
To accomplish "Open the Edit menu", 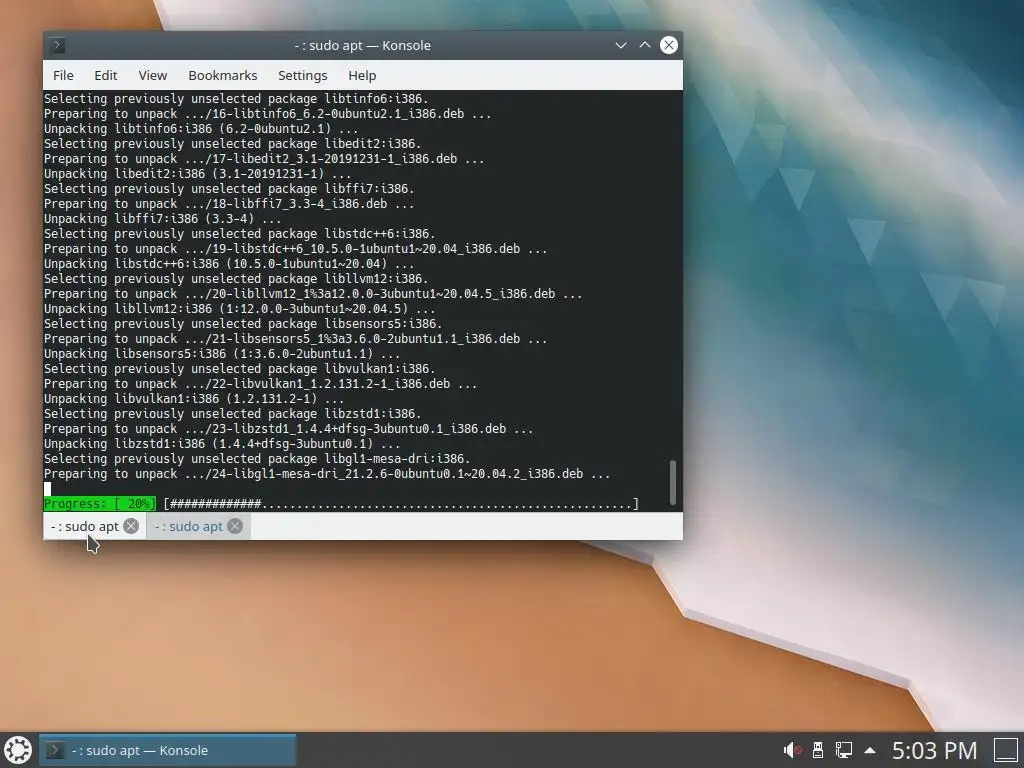I will pyautogui.click(x=106, y=75).
